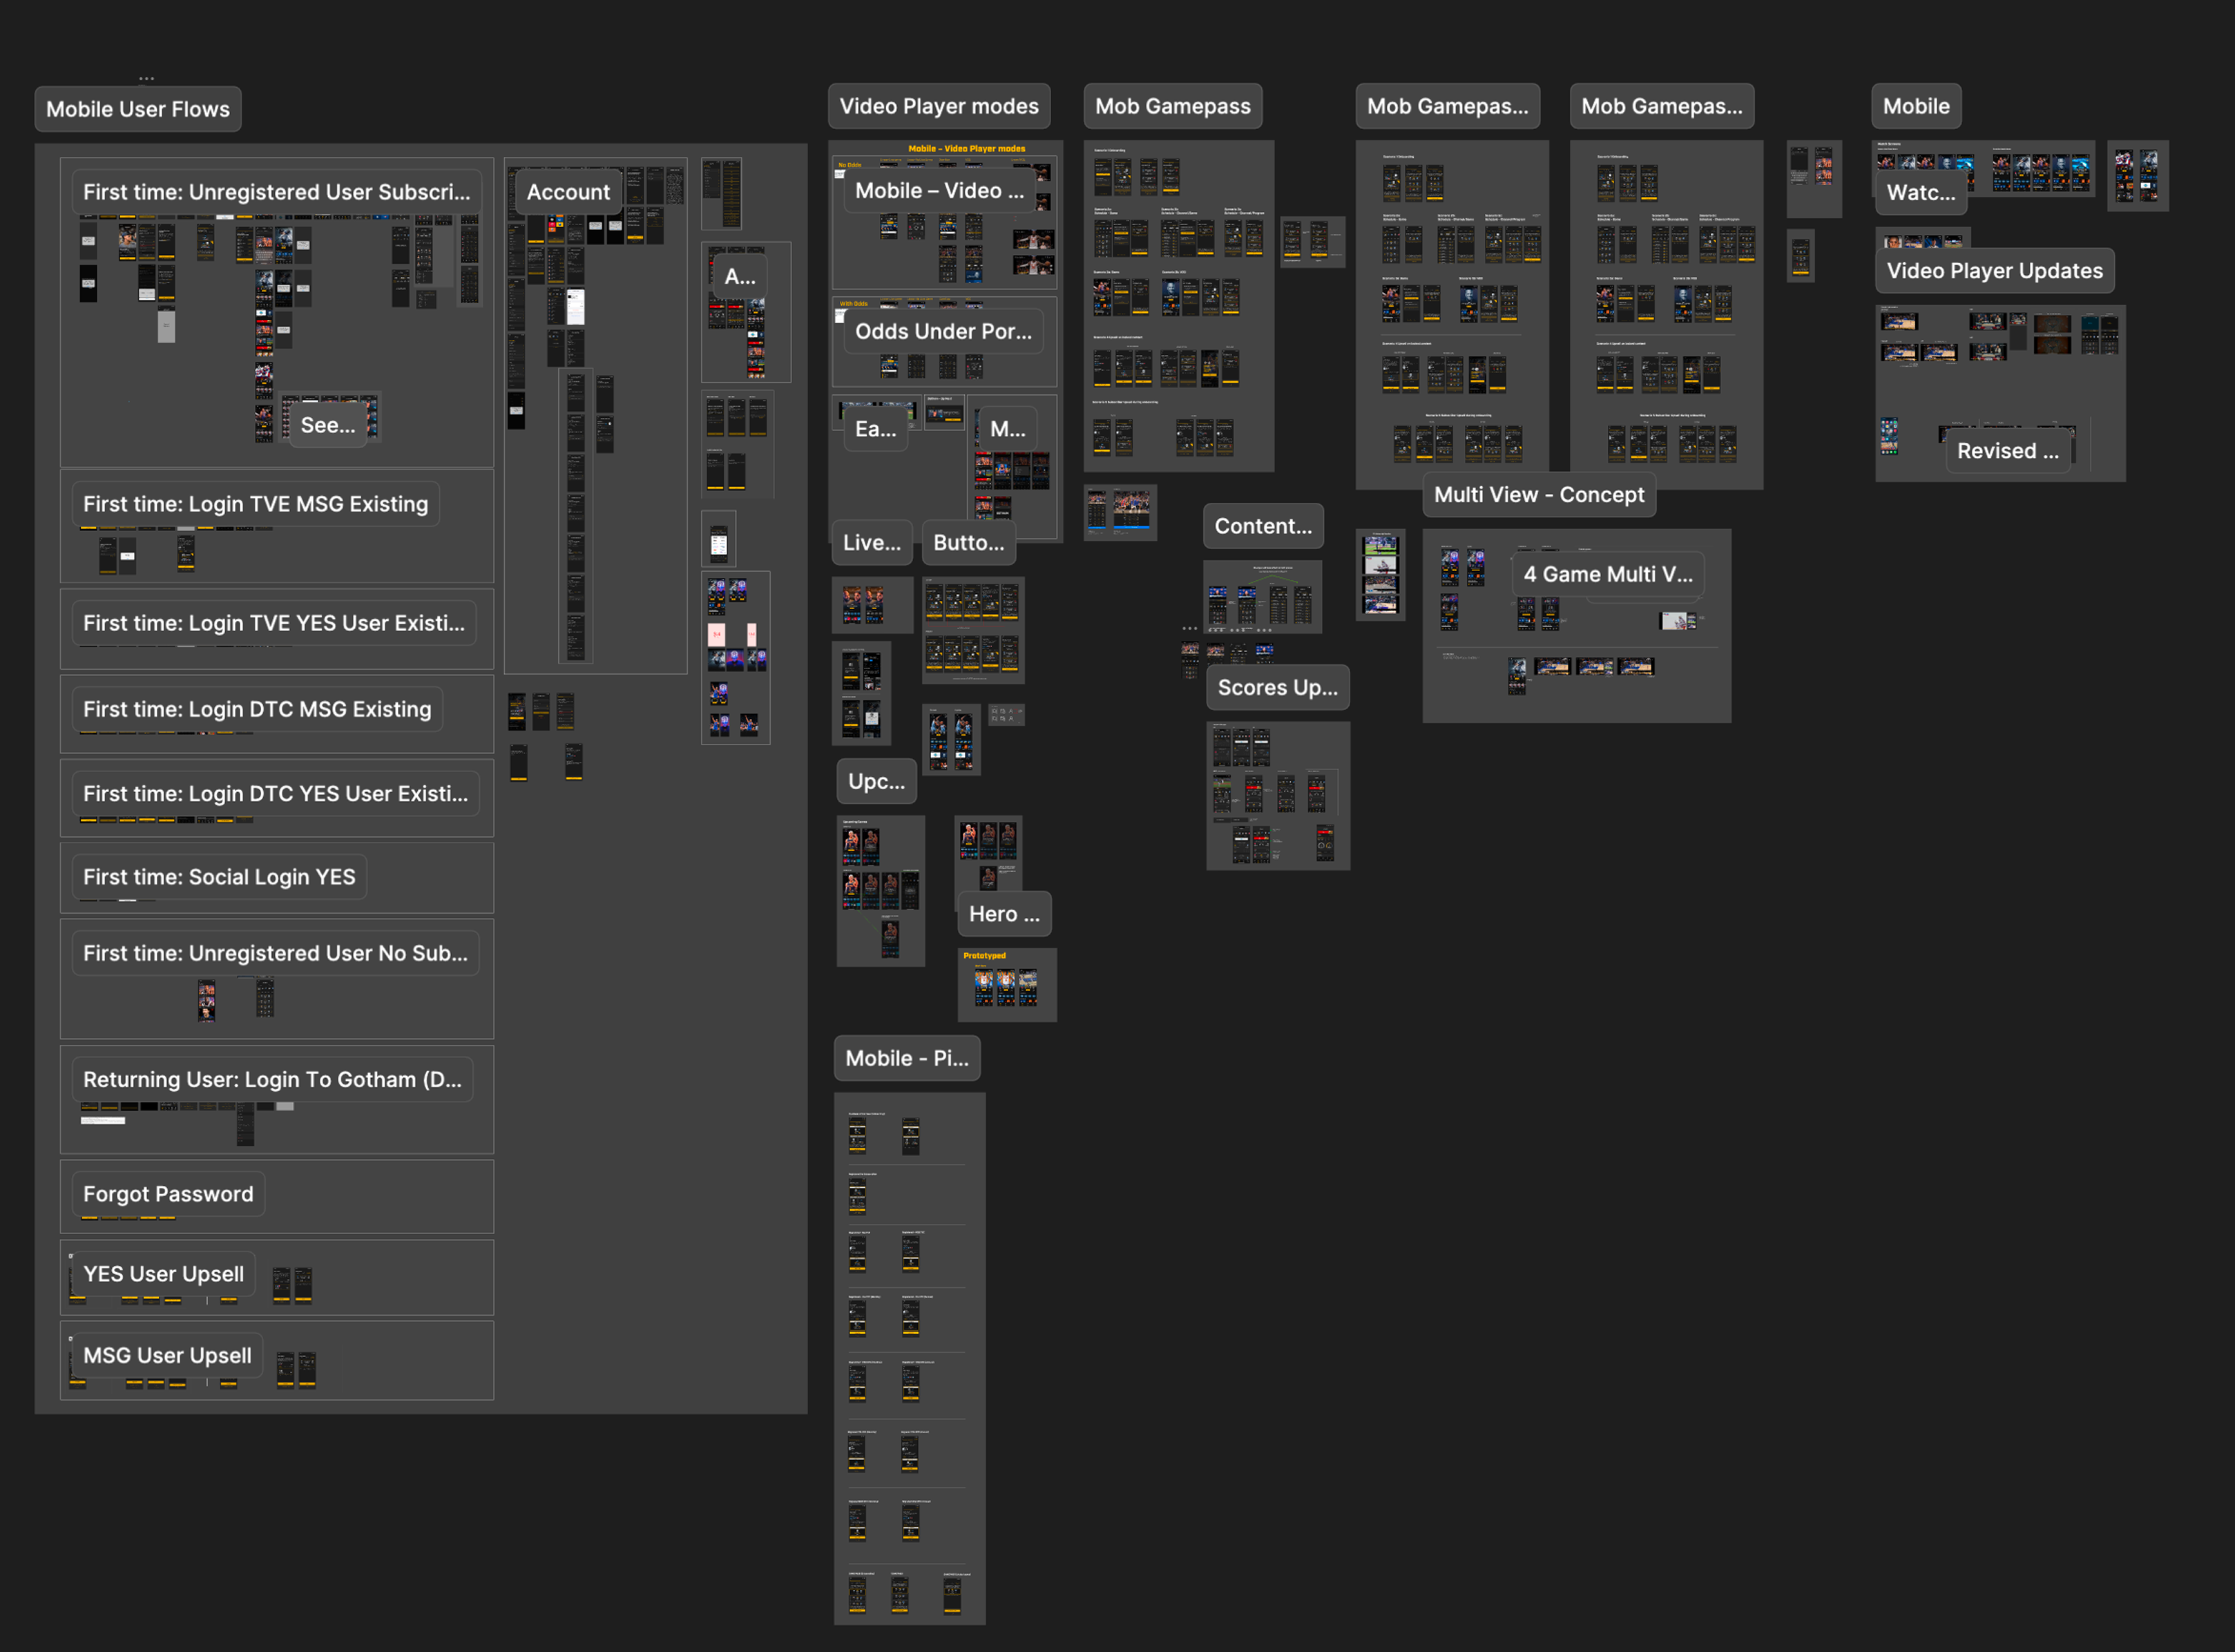2235x1652 pixels.
Task: Click 'First time: Login DTC MSG Existing' label
Action: [257, 709]
